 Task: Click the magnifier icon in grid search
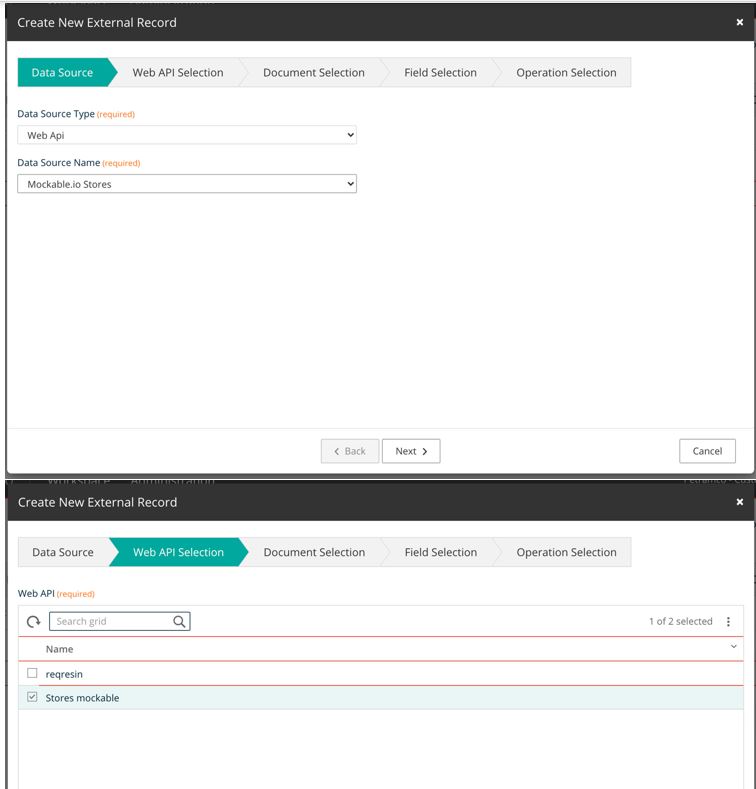click(x=179, y=622)
